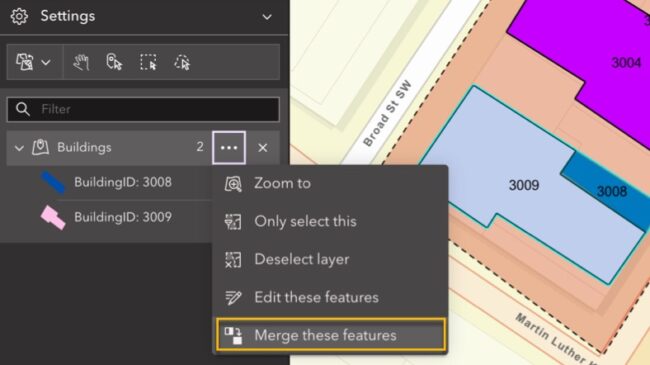650x365 pixels.
Task: Choose Only select this menu item
Action: click(x=330, y=221)
